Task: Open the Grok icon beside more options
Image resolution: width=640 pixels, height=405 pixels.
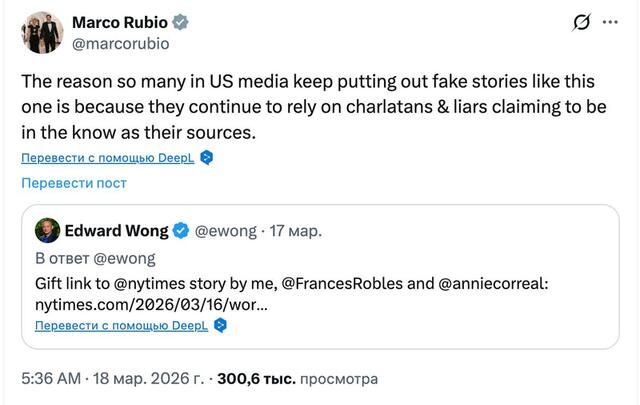Action: click(x=579, y=22)
